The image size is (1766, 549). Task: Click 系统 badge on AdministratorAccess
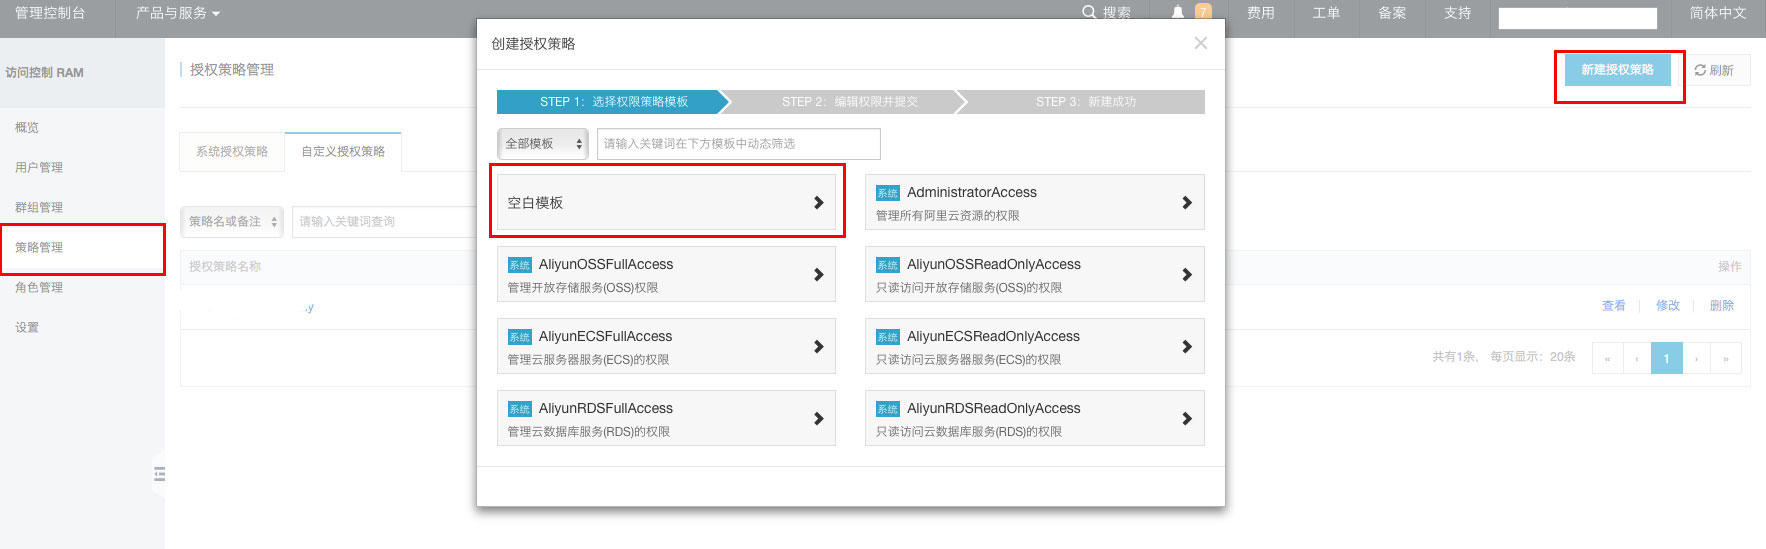point(888,193)
